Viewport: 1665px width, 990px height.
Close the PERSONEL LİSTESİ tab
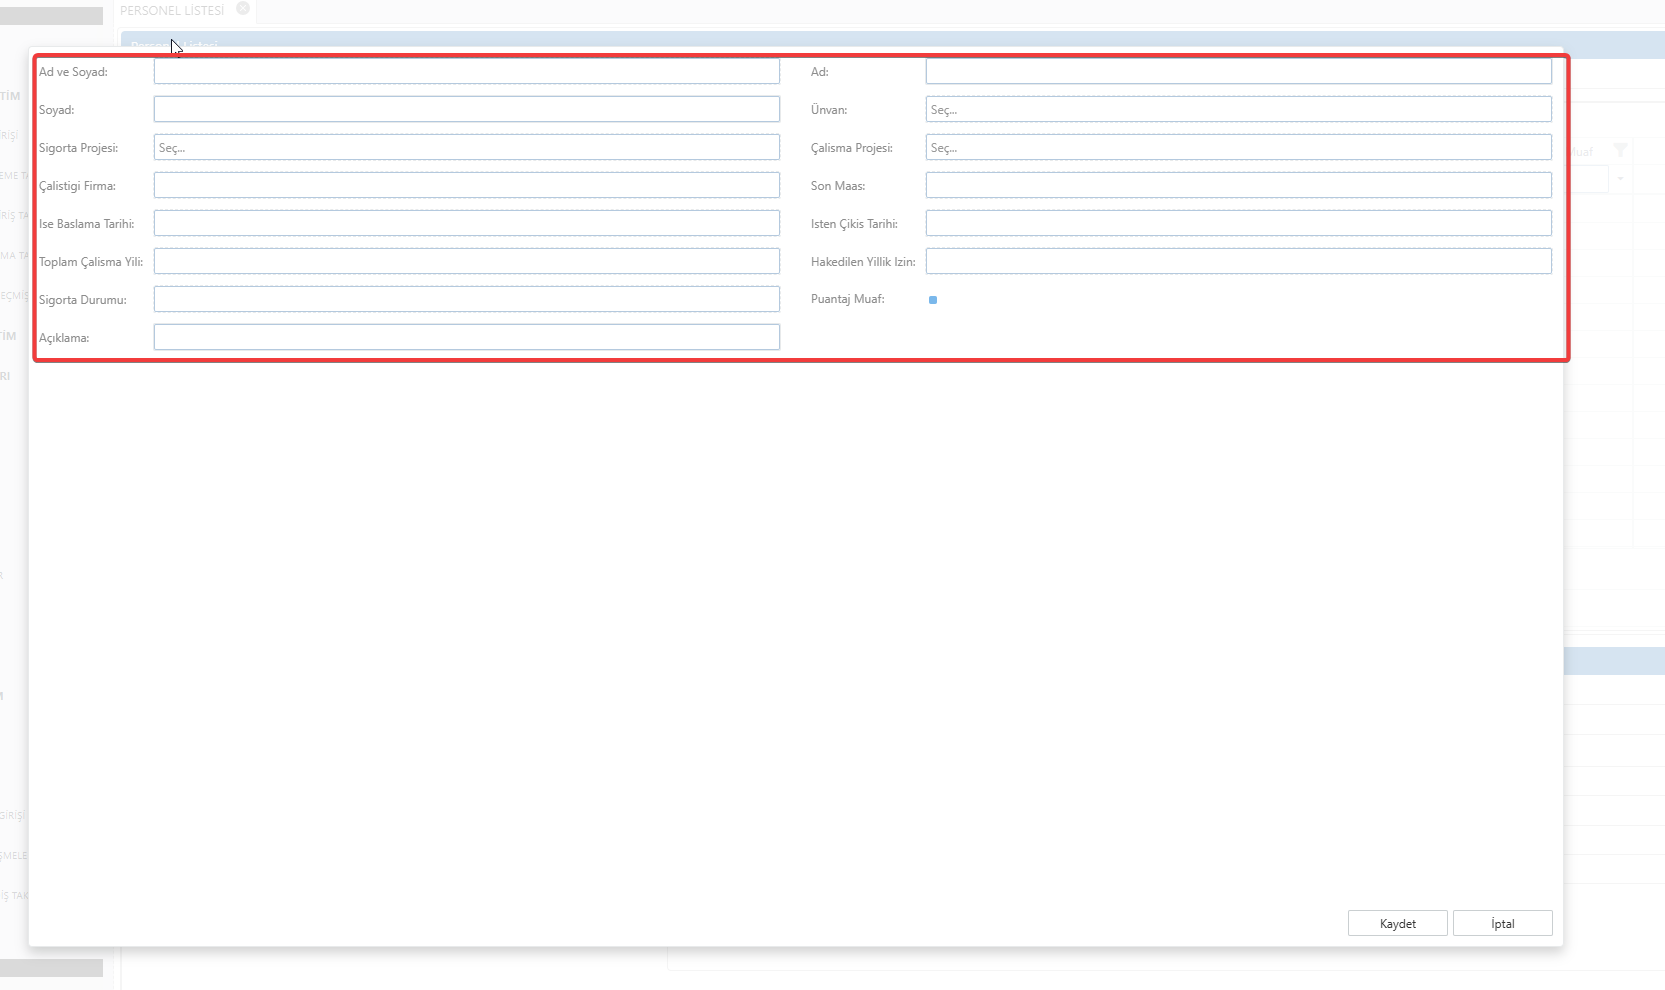[x=243, y=9]
